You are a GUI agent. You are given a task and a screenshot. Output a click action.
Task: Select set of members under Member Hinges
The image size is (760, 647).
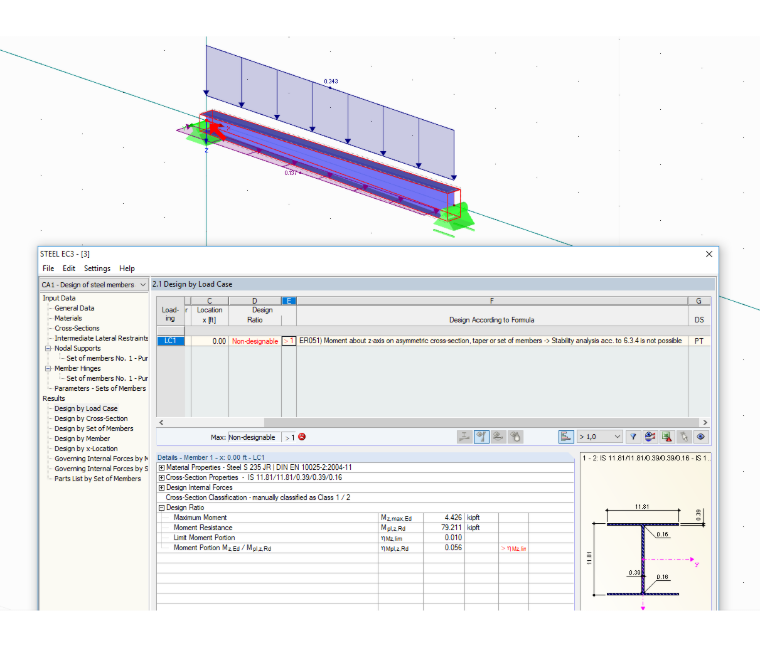pyautogui.click(x=107, y=379)
